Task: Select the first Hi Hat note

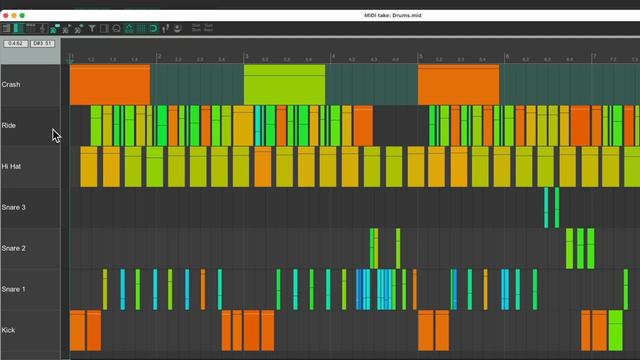Action: point(89,167)
